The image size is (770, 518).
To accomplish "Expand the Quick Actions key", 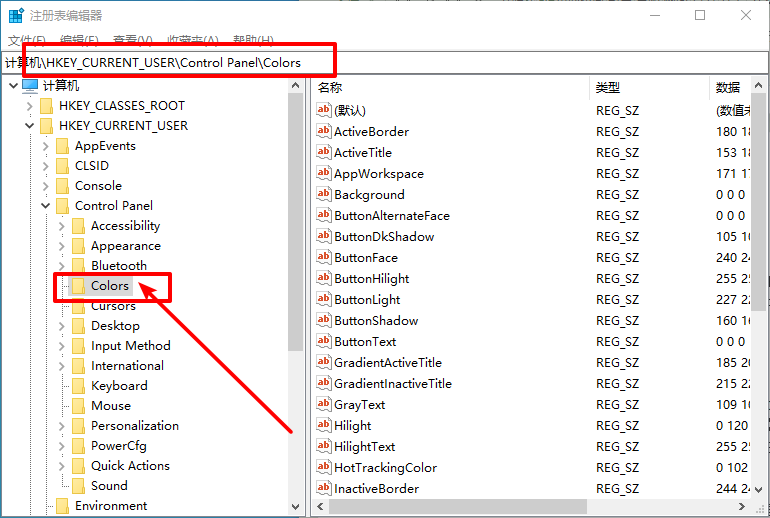I will (61, 466).
